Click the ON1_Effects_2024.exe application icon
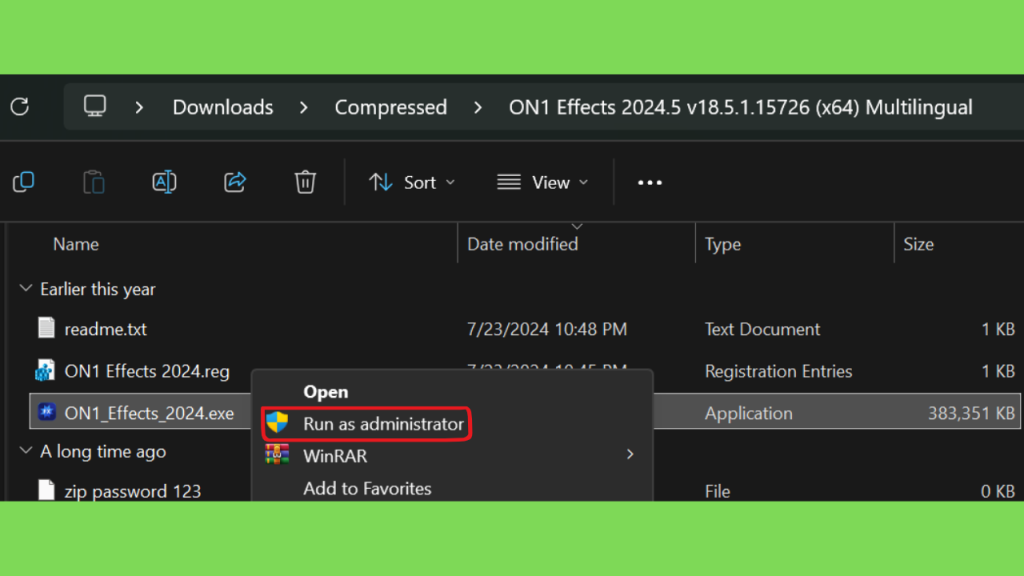The height and width of the screenshot is (576, 1024). coord(46,412)
